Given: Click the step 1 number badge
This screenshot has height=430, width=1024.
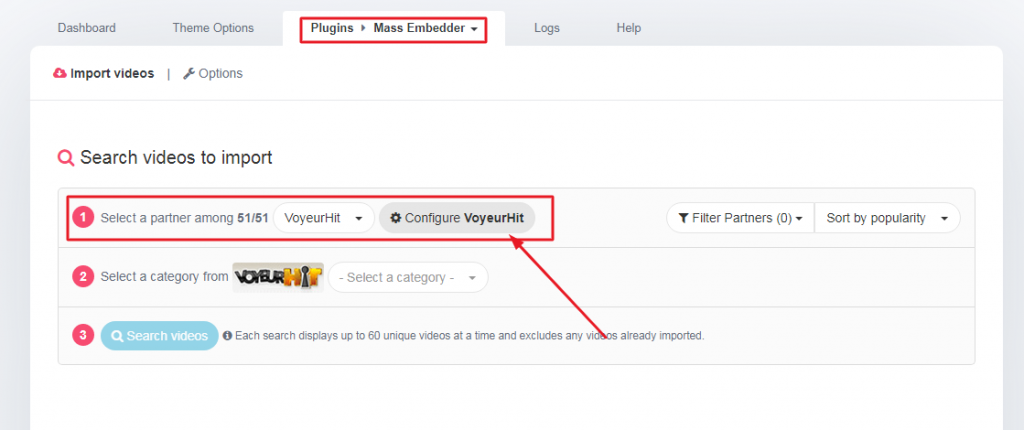Looking at the screenshot, I should 84,218.
